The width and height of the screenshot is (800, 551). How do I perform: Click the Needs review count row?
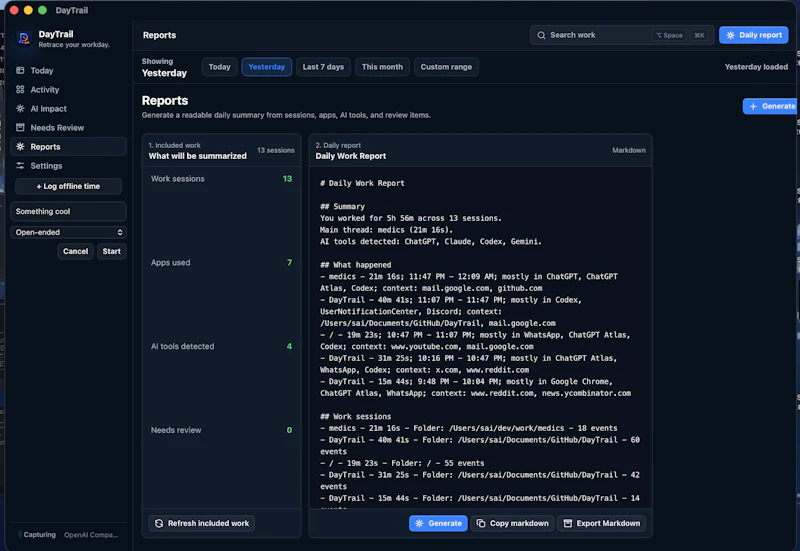point(221,430)
